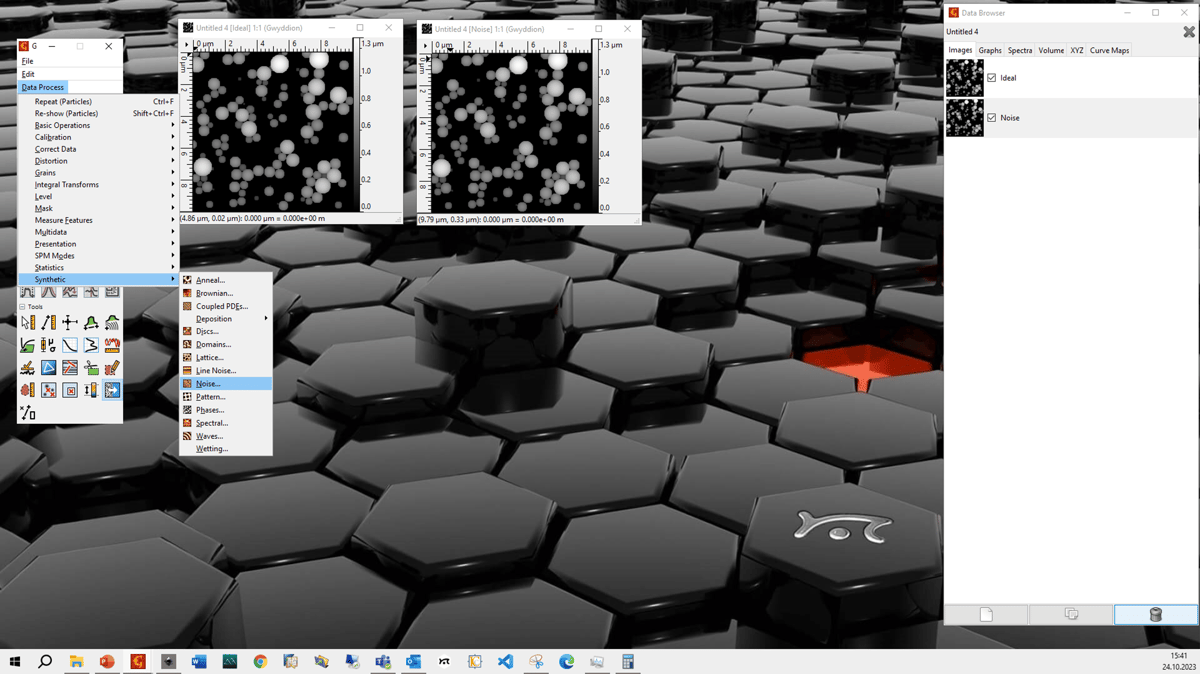Expand the Basic Operations submenu
The width and height of the screenshot is (1200, 674).
pyautogui.click(x=98, y=125)
